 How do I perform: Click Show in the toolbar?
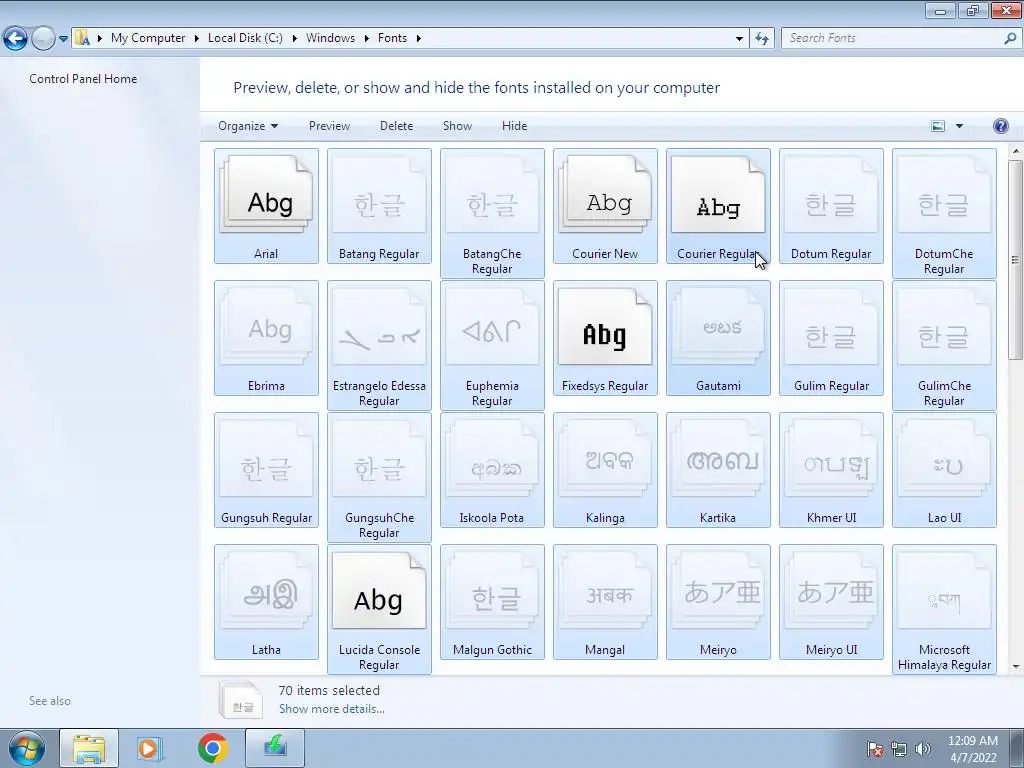click(457, 126)
